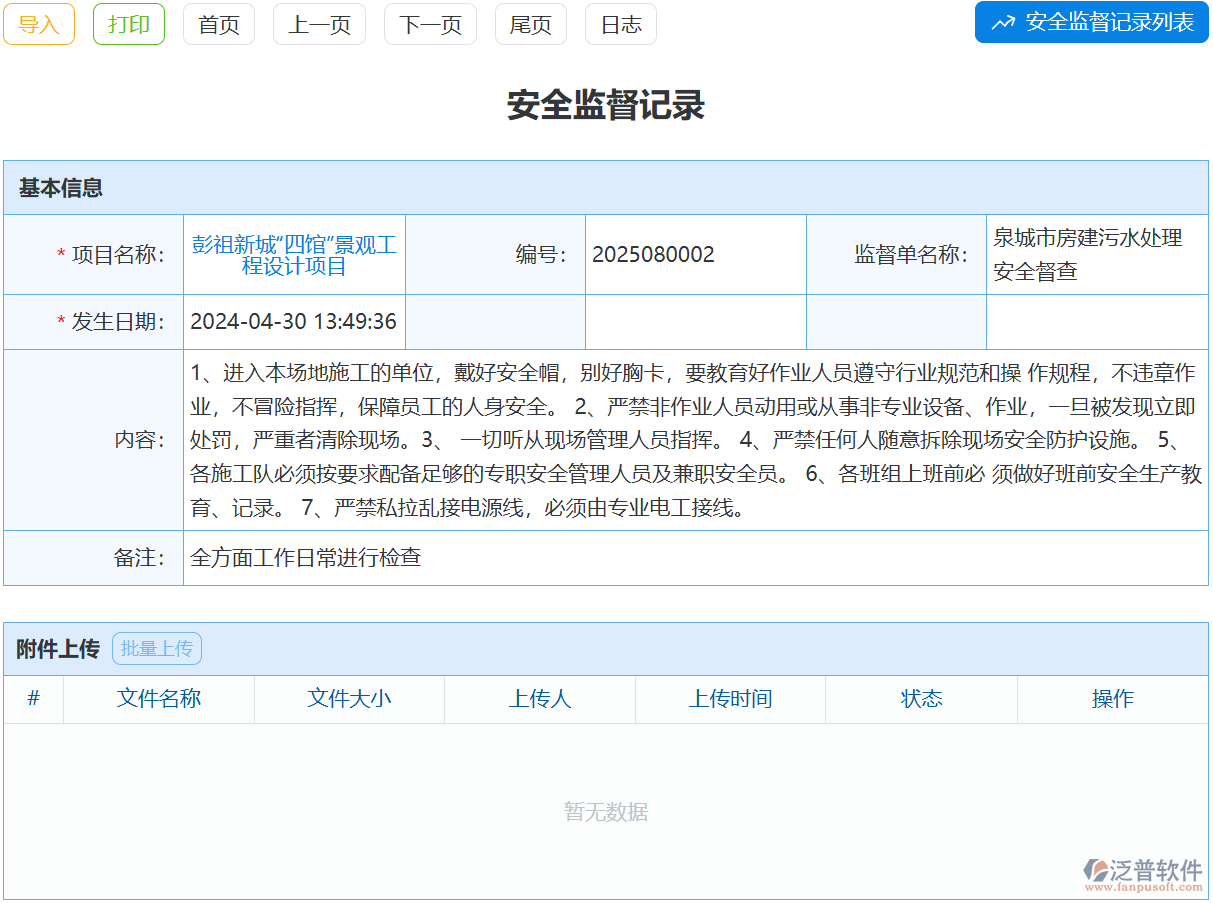Image resolution: width=1213 pixels, height=903 pixels.
Task: 点击"附件上传"区块标题
Action: [55, 647]
